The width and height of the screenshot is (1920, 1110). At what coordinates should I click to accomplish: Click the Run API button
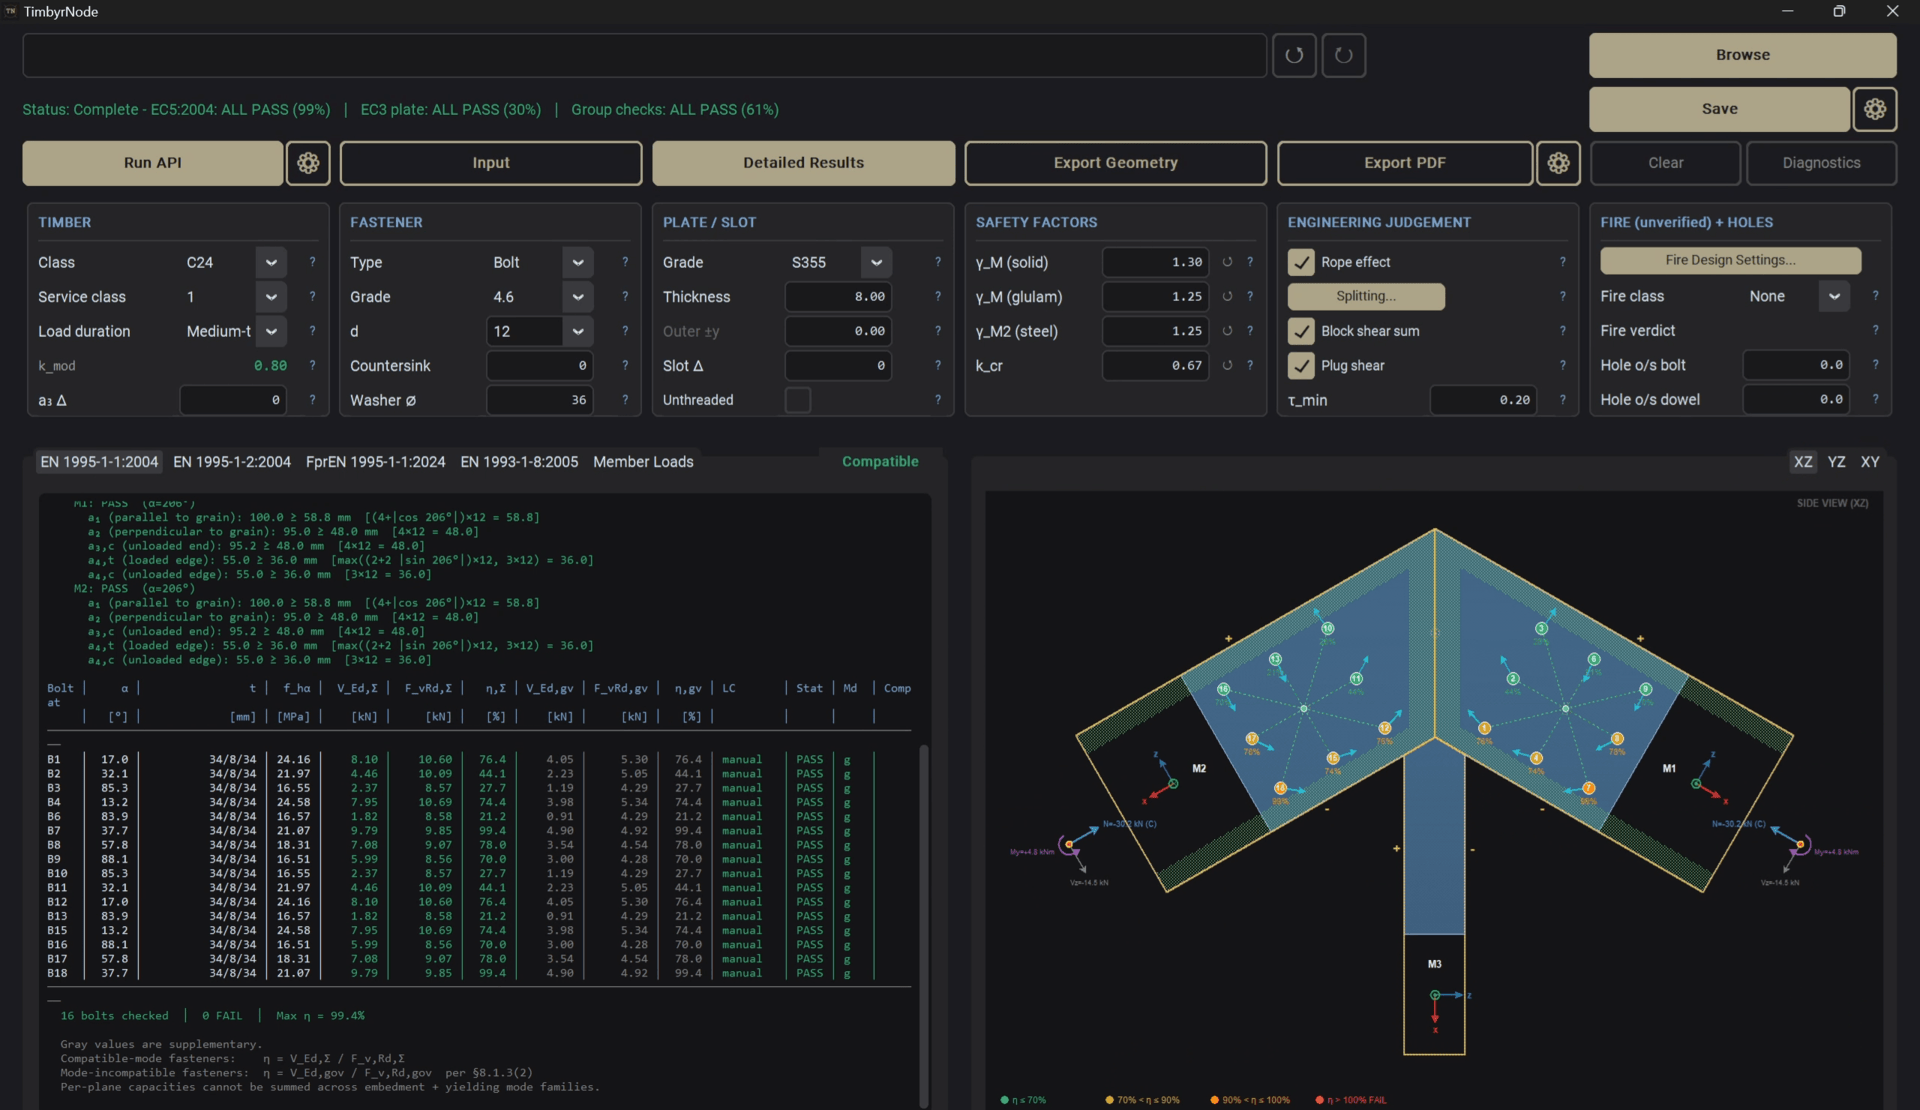pos(153,163)
